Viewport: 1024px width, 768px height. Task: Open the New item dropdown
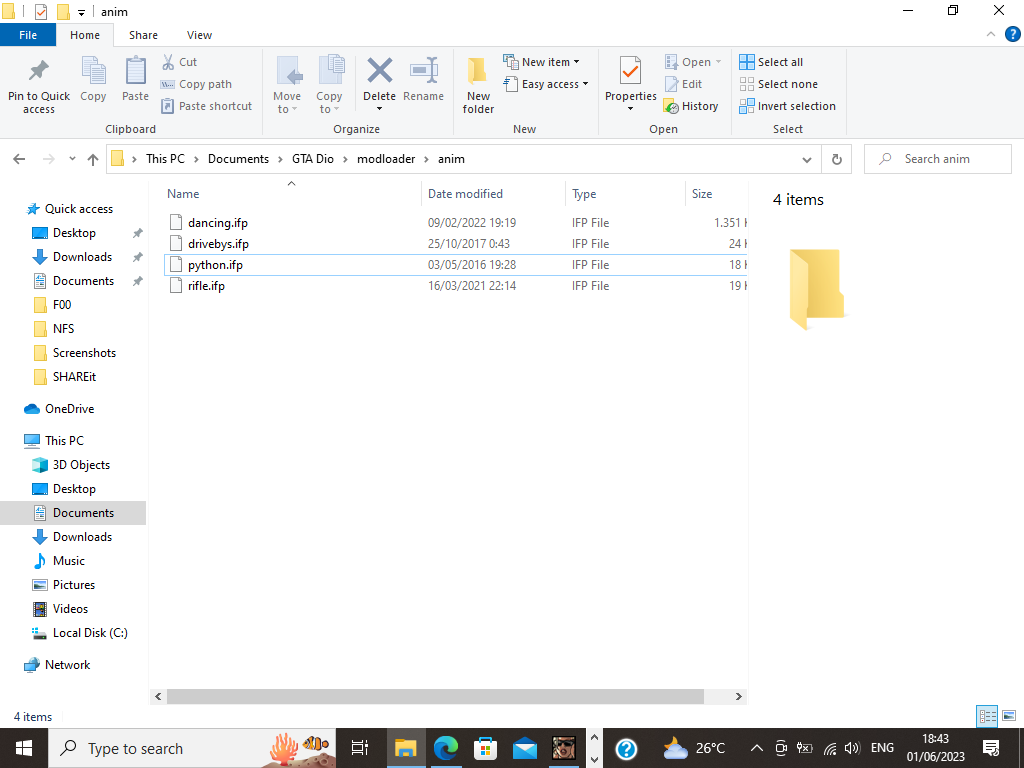coord(541,62)
